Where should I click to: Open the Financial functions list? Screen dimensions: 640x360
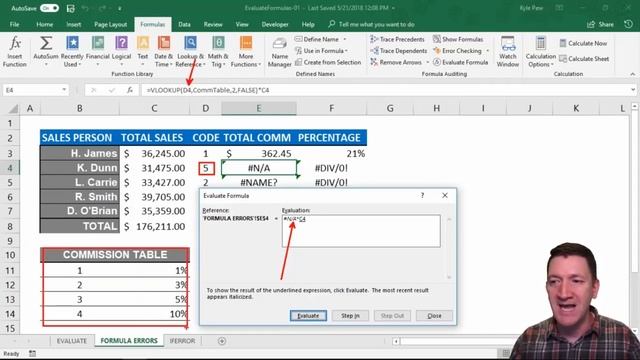pos(98,51)
